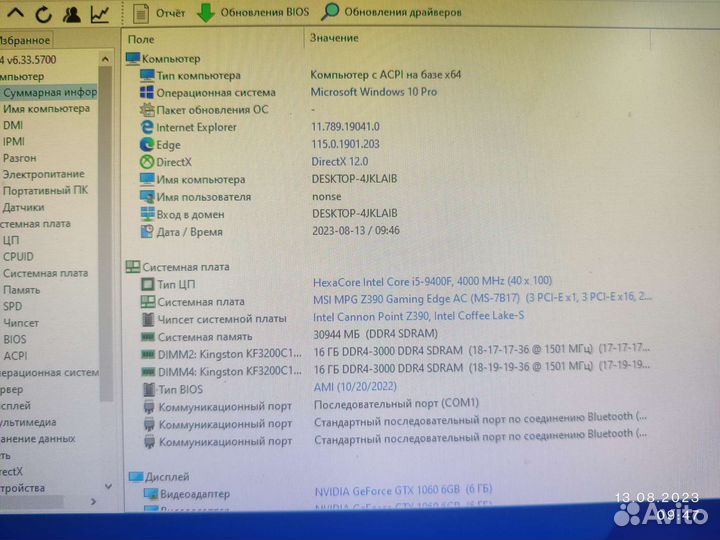Click Обновления драйверов magnifier icon
Viewport: 720px width, 540px height.
pos(330,13)
